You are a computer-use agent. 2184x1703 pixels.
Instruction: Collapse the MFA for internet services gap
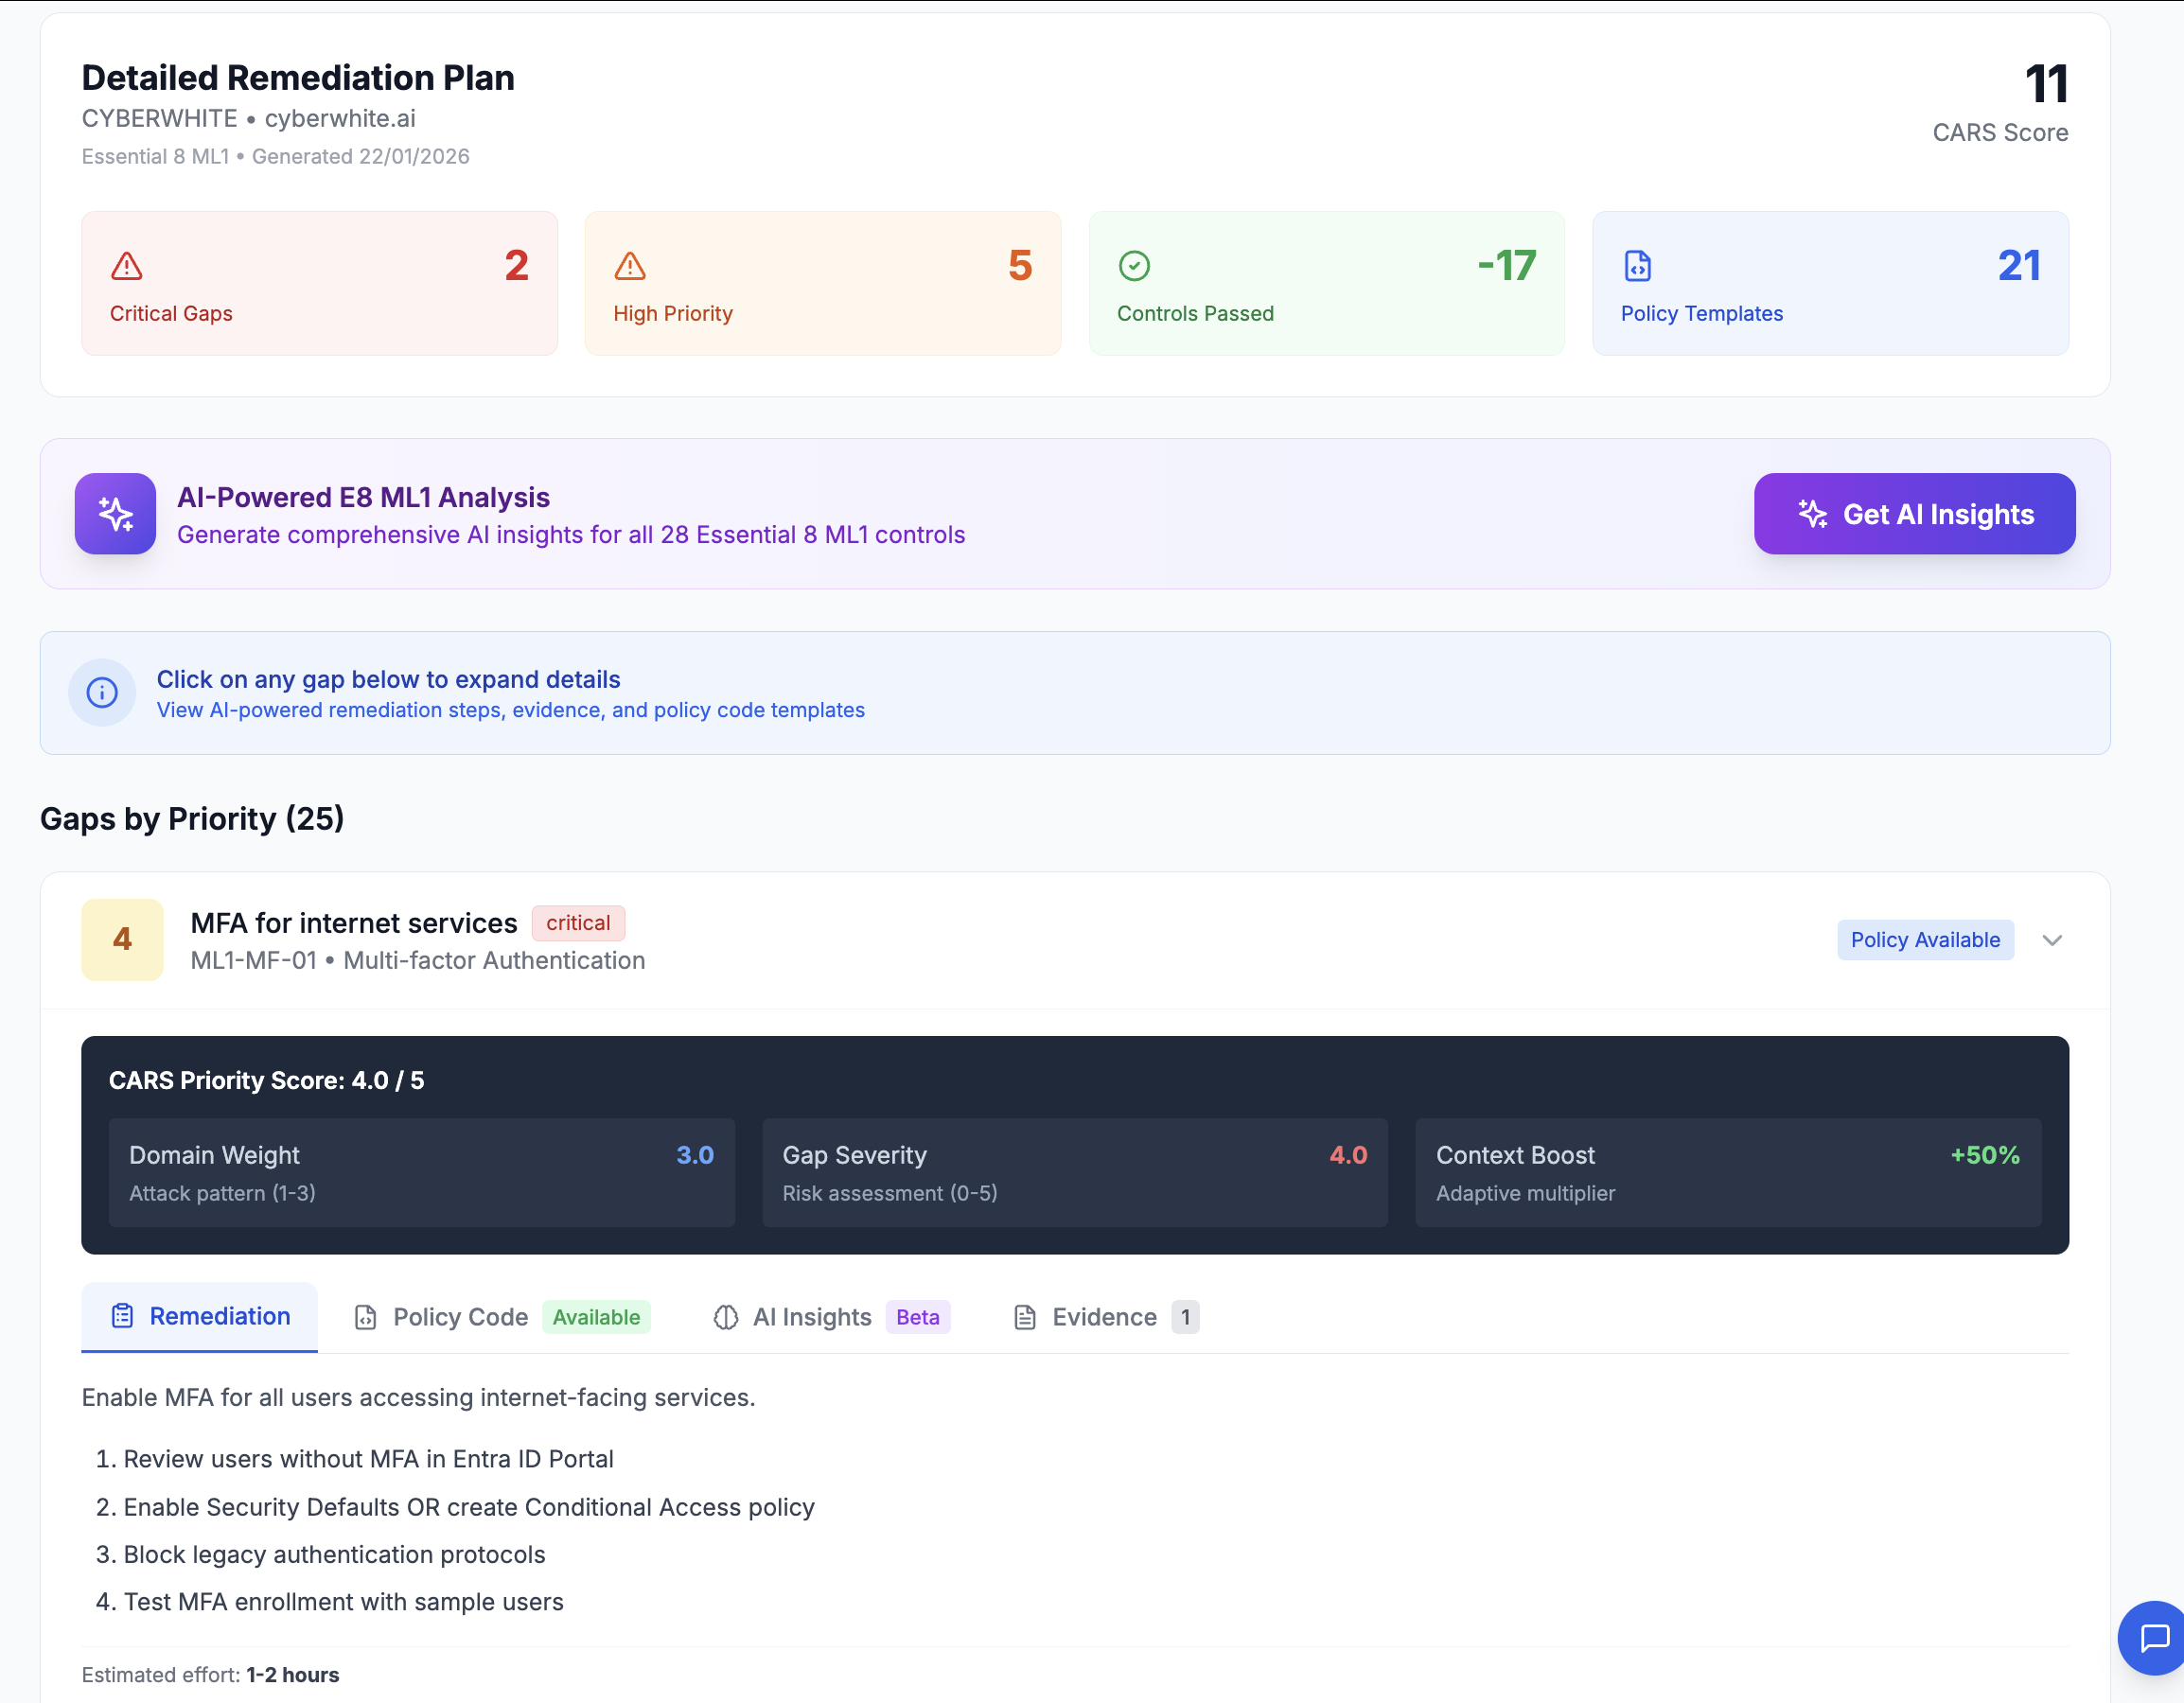[x=2052, y=940]
